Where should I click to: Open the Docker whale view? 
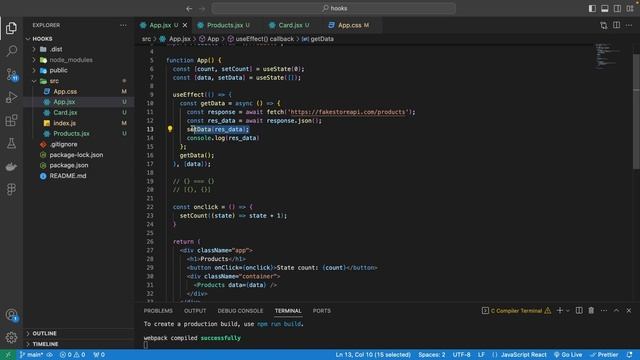point(11,166)
